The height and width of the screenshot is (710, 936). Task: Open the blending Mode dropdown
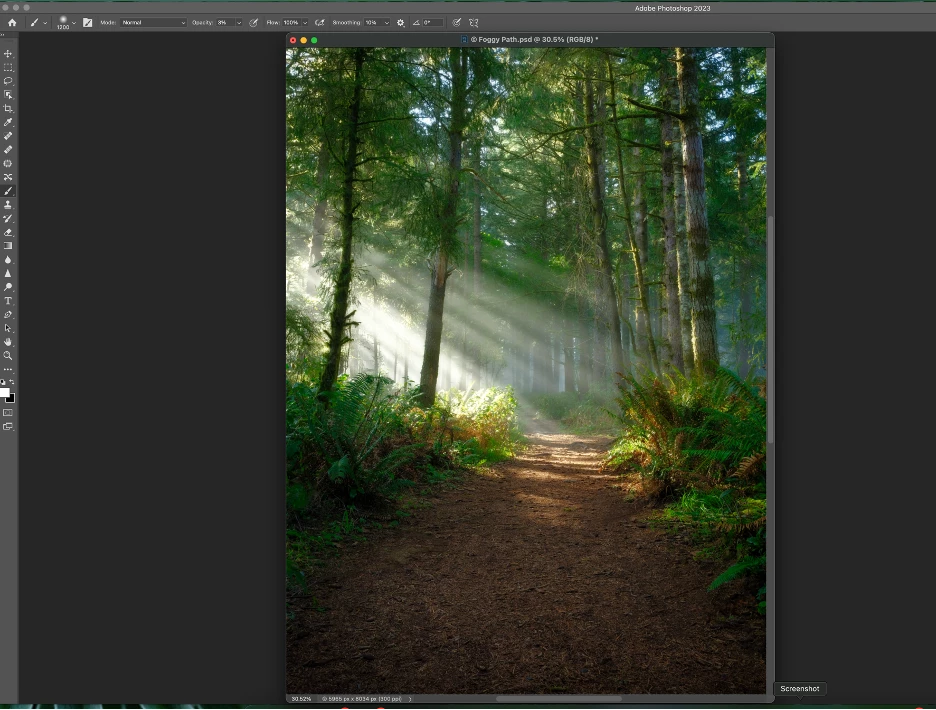[153, 23]
